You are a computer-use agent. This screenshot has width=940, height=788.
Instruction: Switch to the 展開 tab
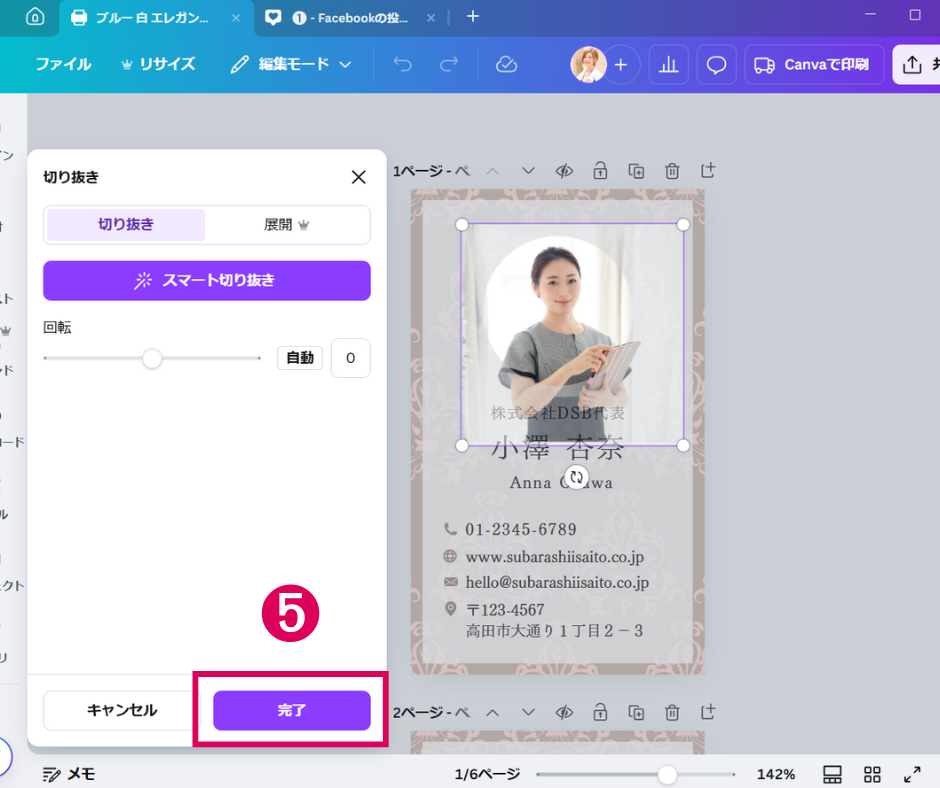pos(287,225)
